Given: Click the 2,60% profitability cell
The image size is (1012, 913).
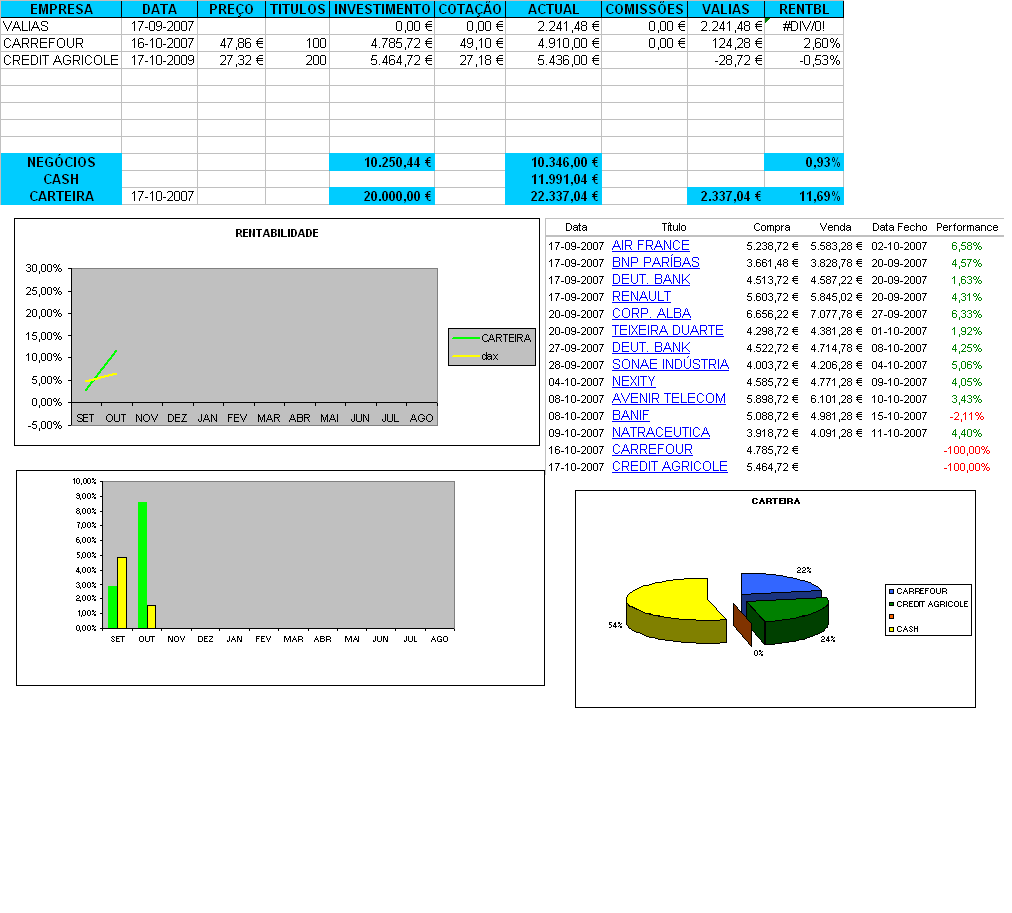Looking at the screenshot, I should pyautogui.click(x=804, y=43).
